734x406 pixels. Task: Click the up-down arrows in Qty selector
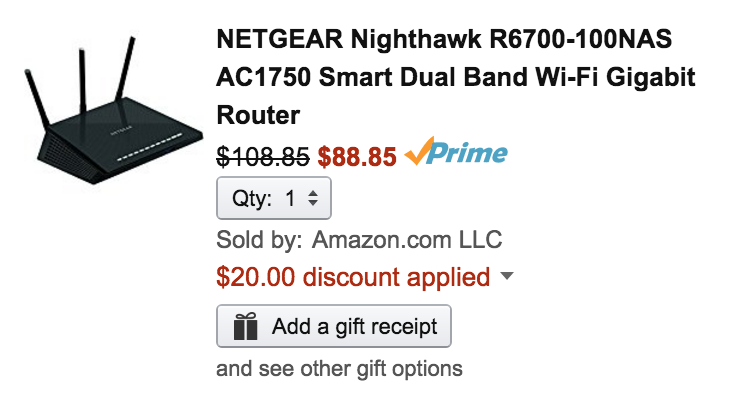coord(313,198)
